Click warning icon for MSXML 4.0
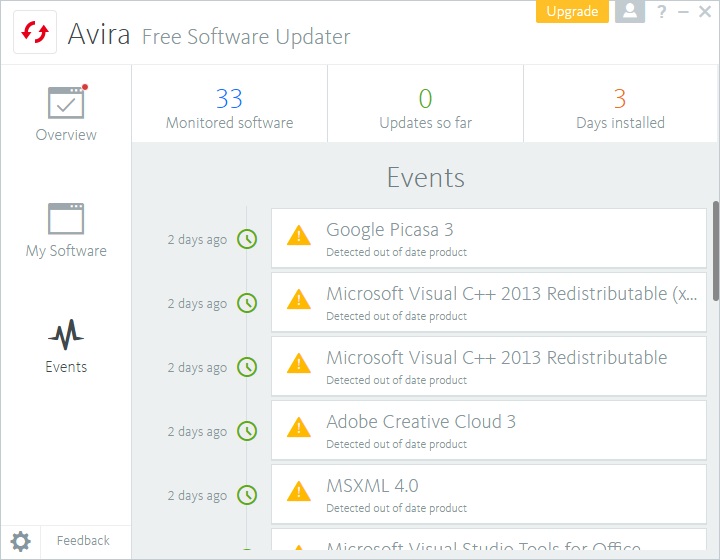This screenshot has width=720, height=560. pos(298,491)
